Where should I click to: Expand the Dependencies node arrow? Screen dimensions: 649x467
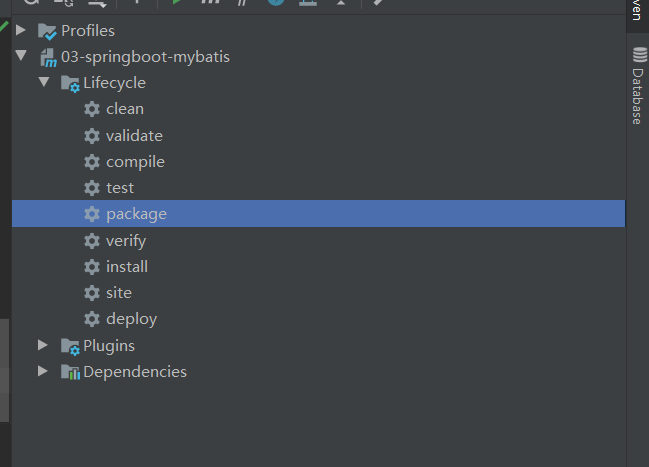(x=43, y=372)
